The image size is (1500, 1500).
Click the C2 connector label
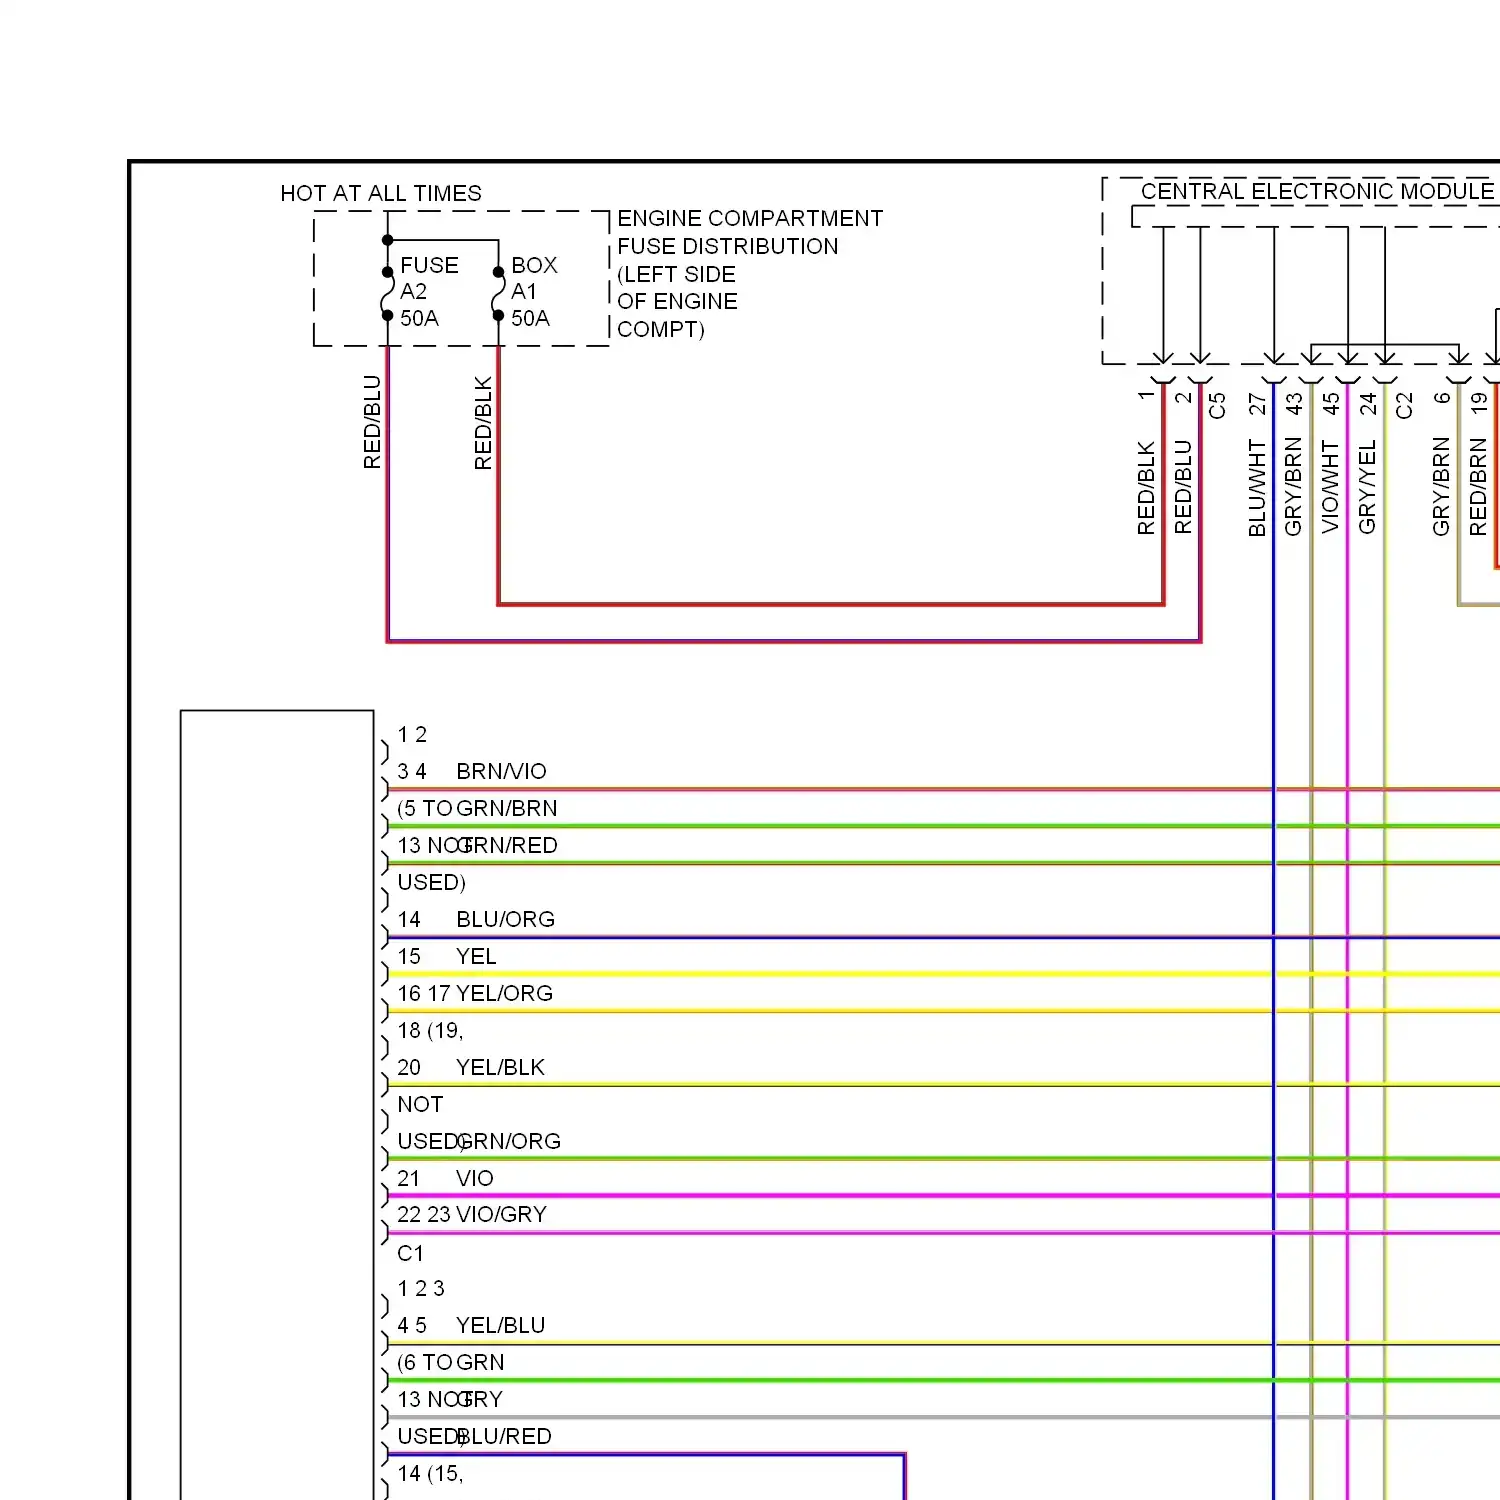pos(1404,405)
